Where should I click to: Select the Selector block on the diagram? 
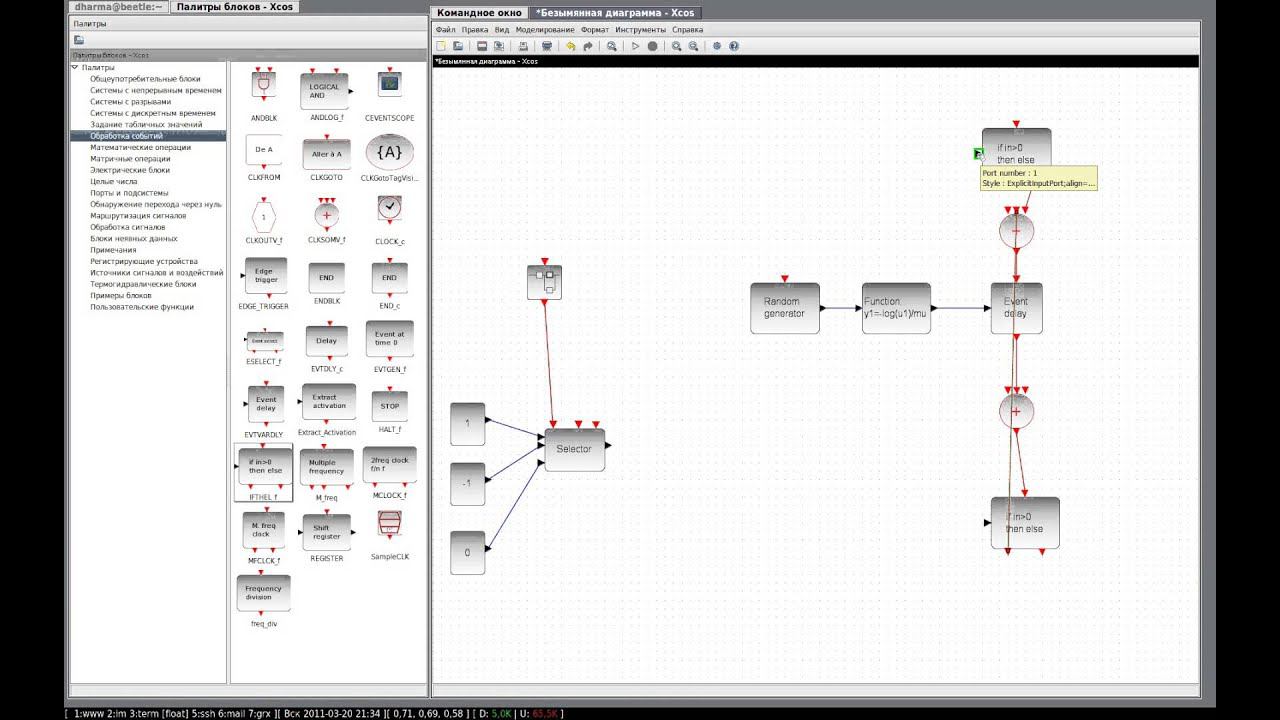[x=574, y=449]
